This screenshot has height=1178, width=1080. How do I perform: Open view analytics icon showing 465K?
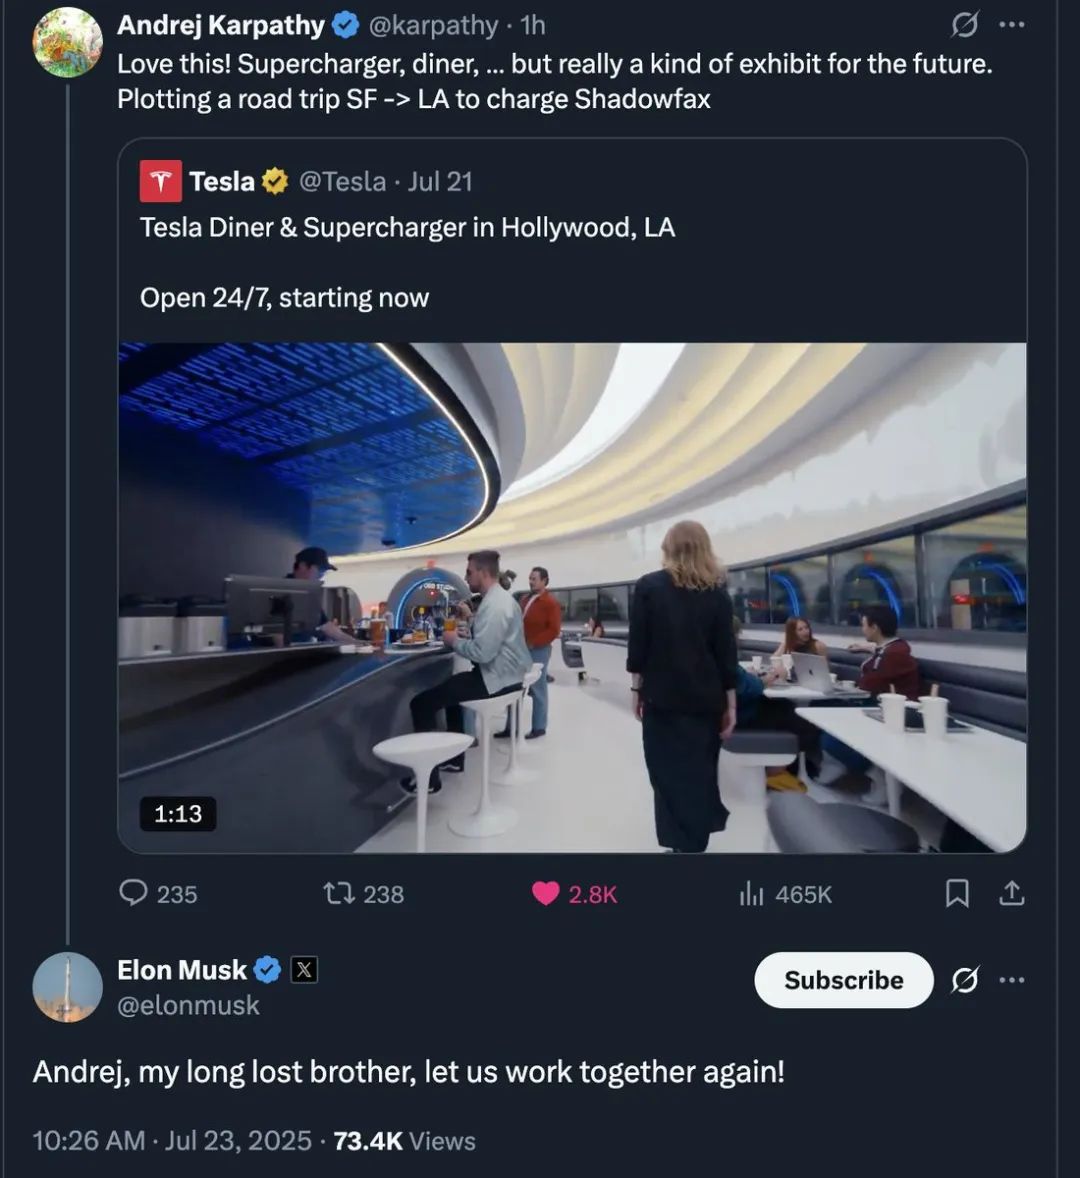752,893
